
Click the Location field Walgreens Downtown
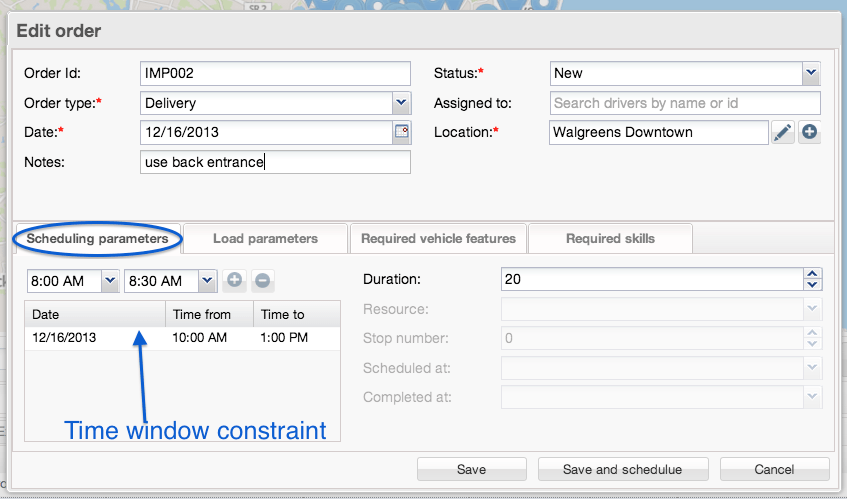click(659, 132)
